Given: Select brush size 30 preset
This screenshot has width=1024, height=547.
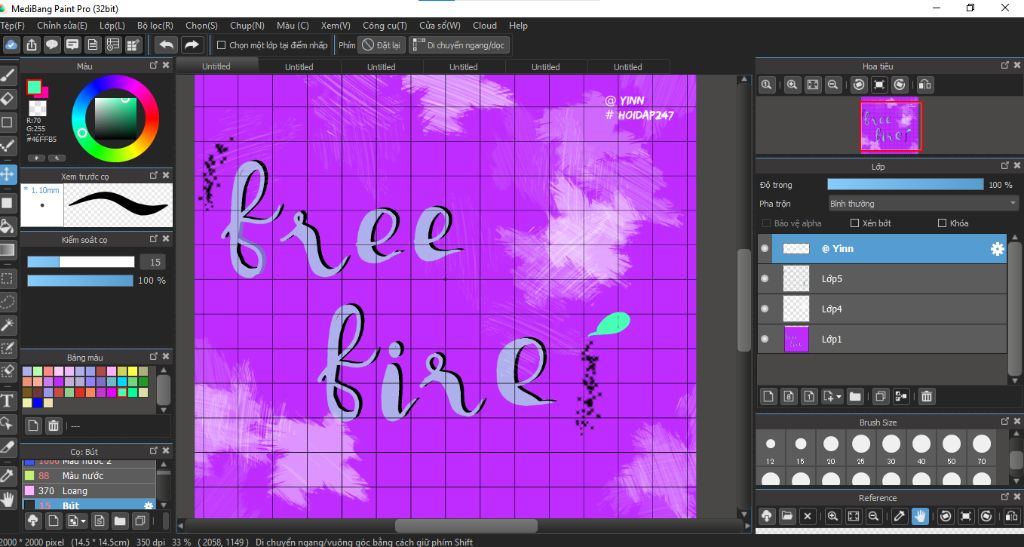Looking at the screenshot, I should coord(891,449).
